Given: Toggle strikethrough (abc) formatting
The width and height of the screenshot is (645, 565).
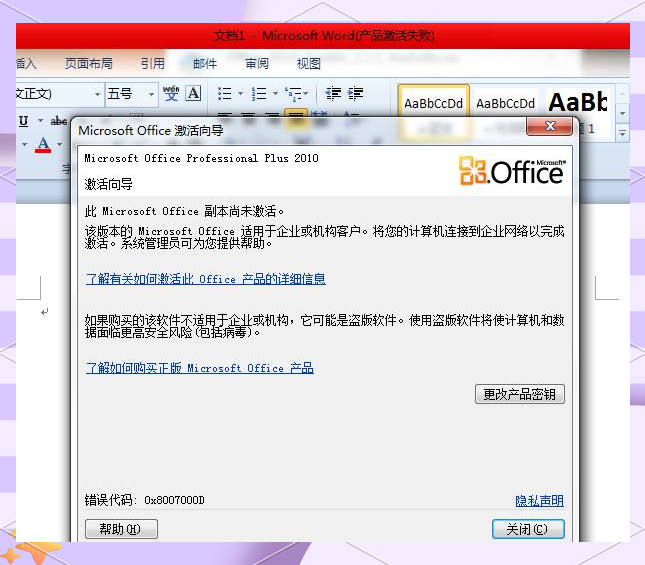Looking at the screenshot, I should pos(59,121).
